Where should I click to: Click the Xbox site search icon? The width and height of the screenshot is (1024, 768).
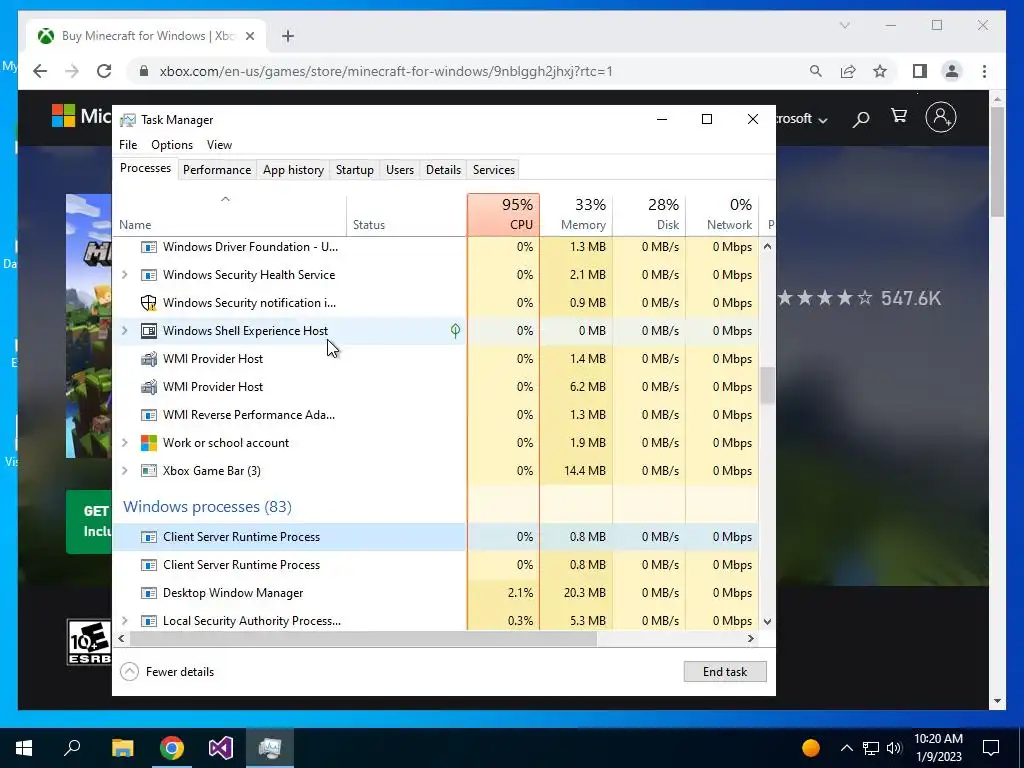(861, 119)
